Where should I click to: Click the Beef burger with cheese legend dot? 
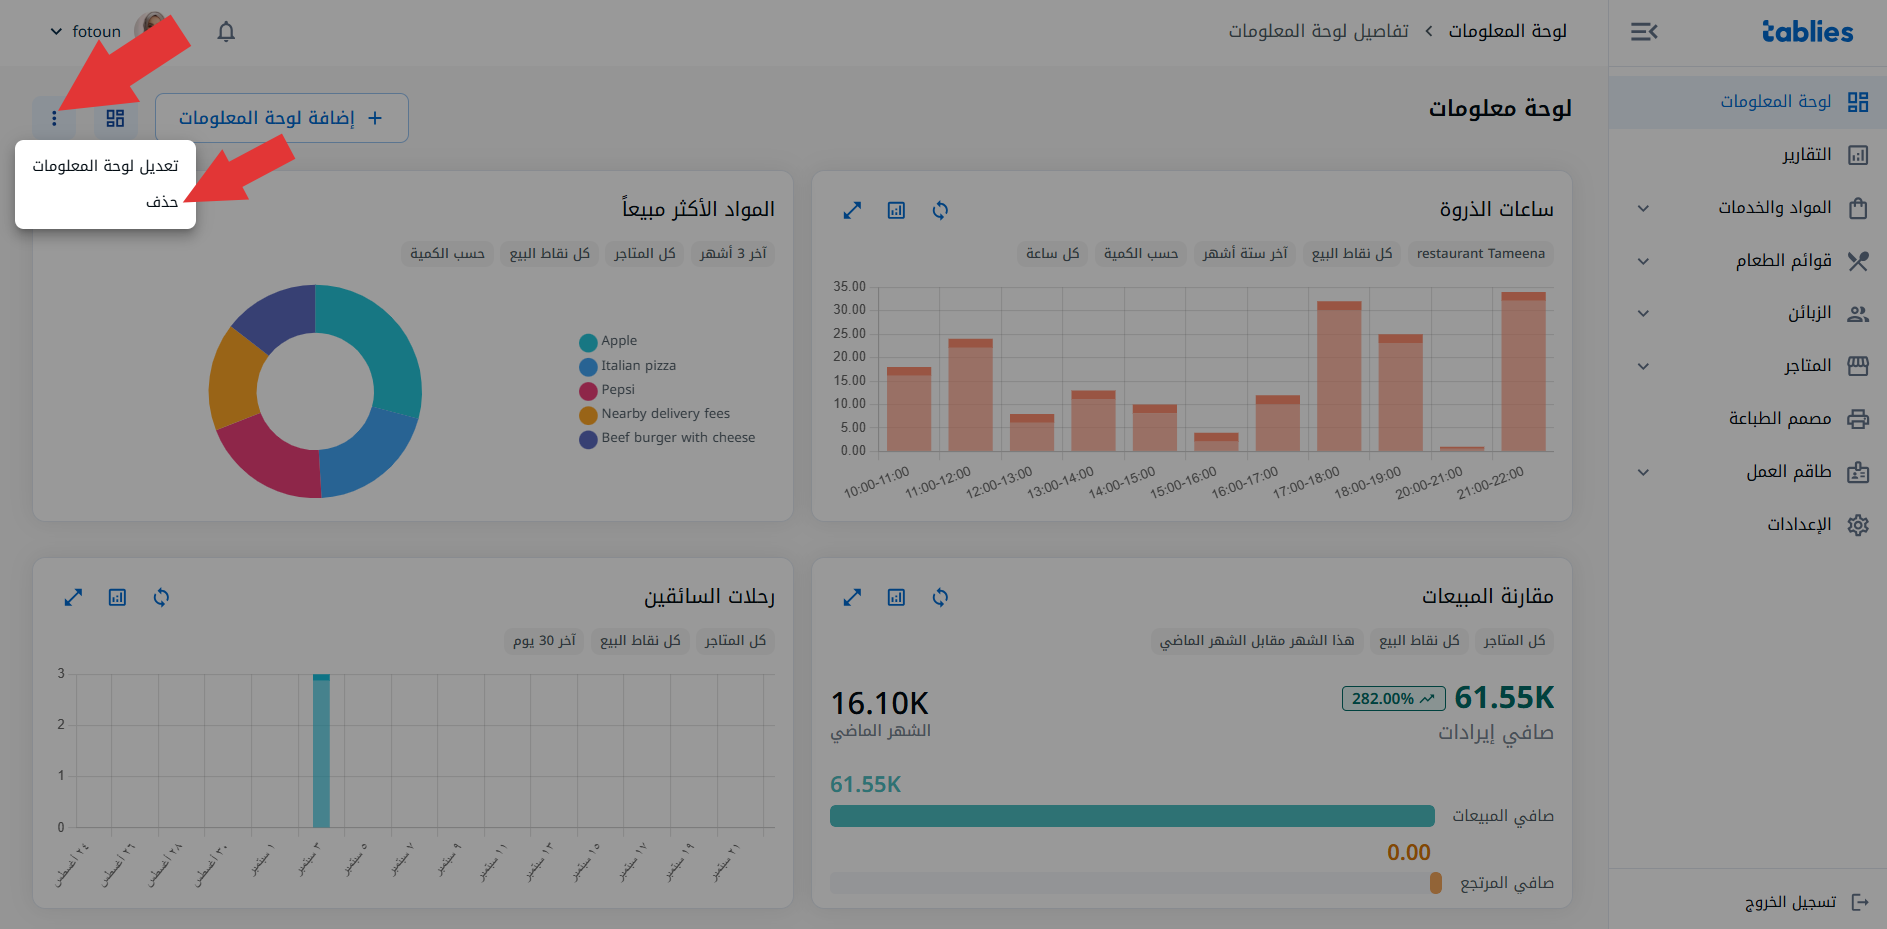click(x=588, y=439)
